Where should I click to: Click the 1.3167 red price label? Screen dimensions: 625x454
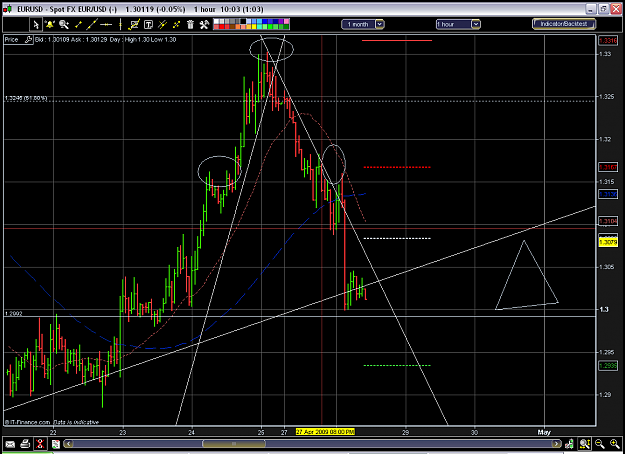608,167
